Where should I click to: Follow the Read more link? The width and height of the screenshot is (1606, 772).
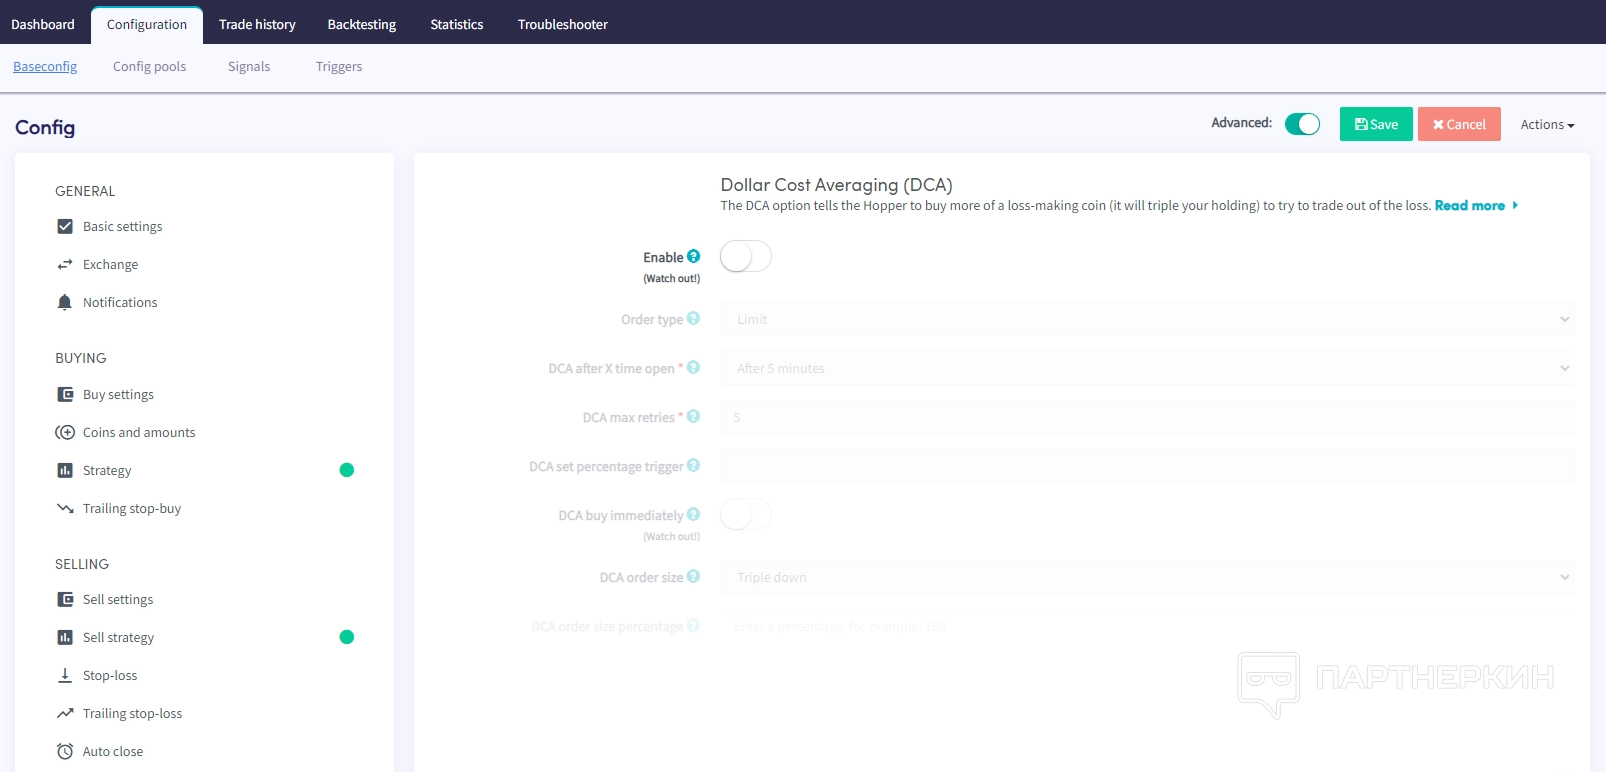[1469, 206]
